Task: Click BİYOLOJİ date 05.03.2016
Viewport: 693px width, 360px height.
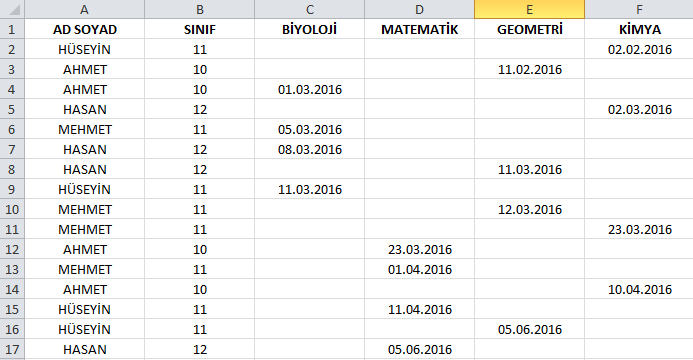Action: 309,129
